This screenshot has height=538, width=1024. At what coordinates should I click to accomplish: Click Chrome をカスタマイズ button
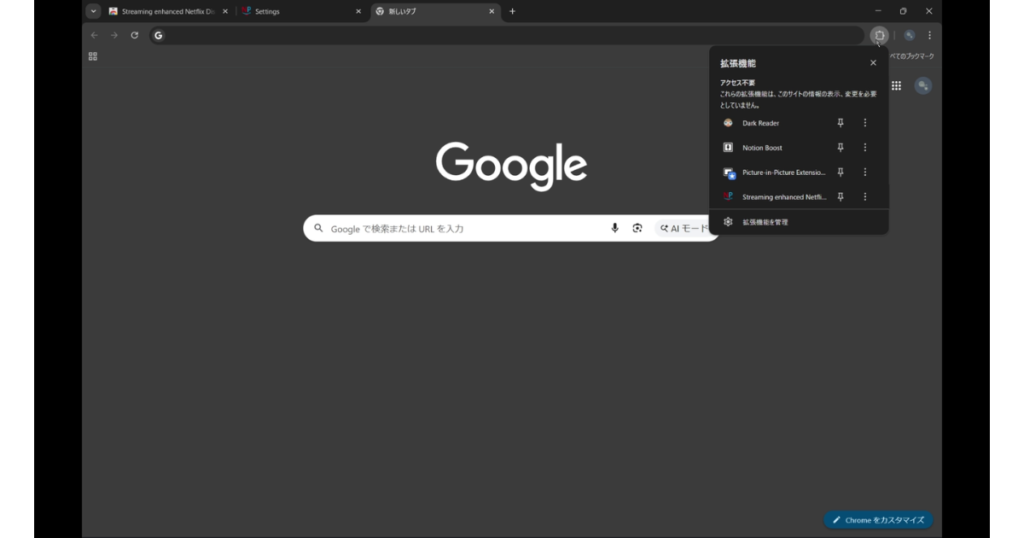point(878,520)
